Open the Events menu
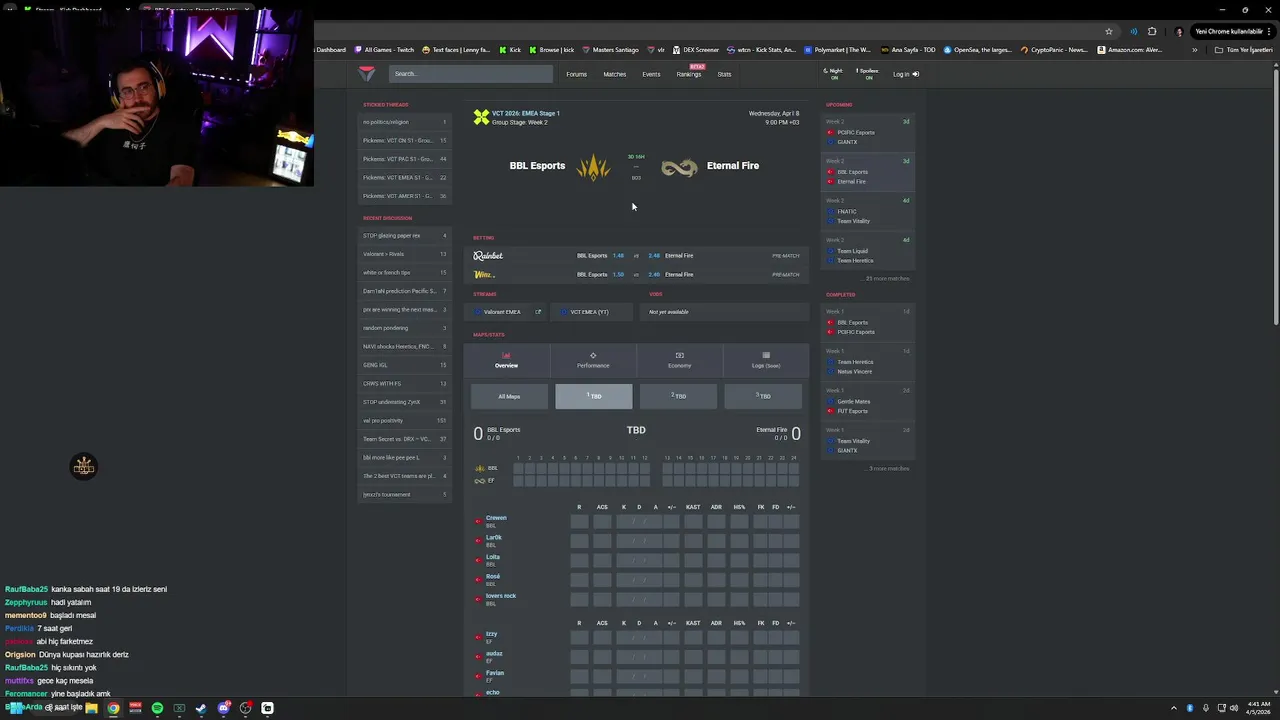Viewport: 1280px width, 720px height. click(x=651, y=74)
